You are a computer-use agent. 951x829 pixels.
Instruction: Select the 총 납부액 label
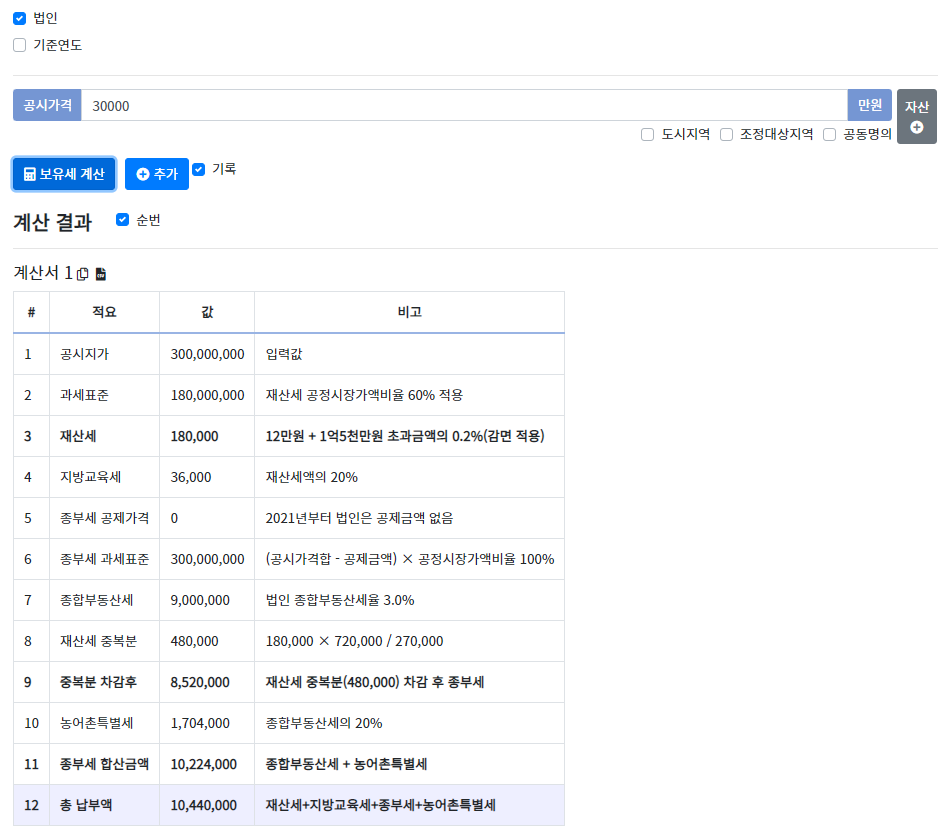86,805
